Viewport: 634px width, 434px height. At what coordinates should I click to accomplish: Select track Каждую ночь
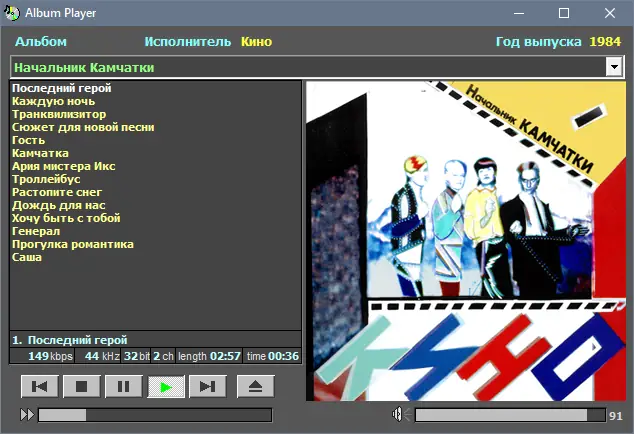click(x=53, y=101)
